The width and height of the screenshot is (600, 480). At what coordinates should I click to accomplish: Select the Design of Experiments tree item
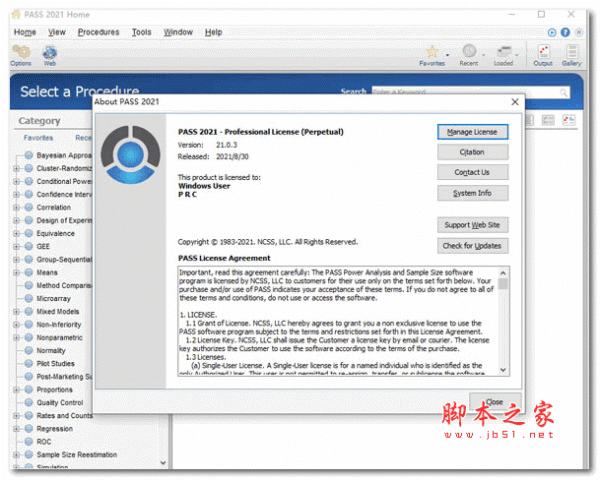(x=64, y=220)
